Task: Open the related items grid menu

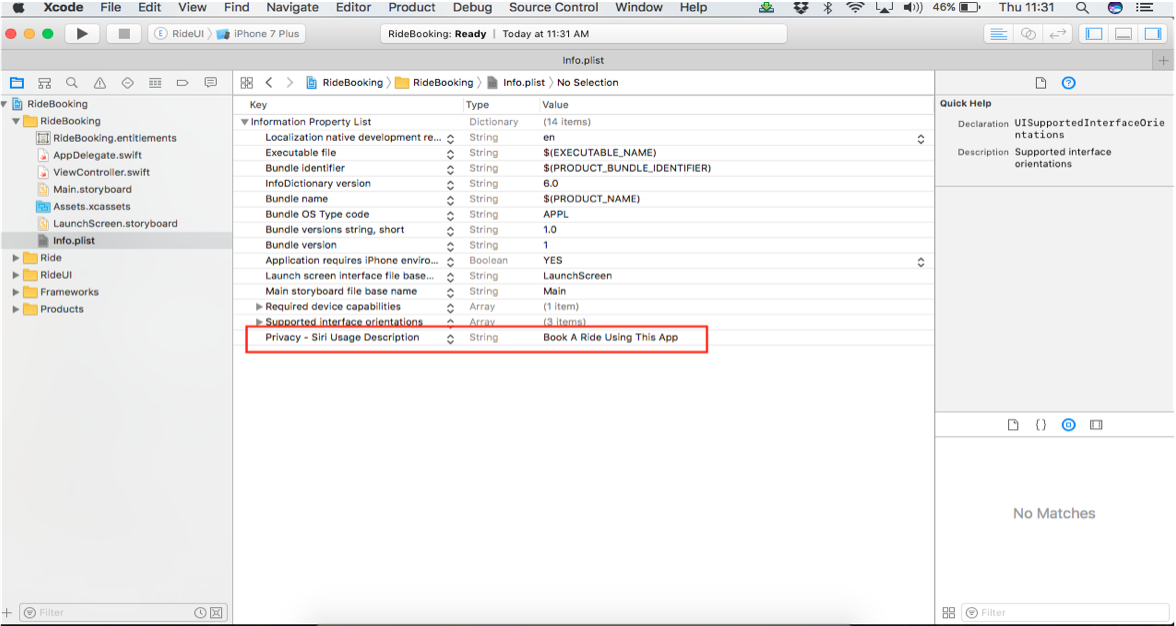Action: pos(247,82)
